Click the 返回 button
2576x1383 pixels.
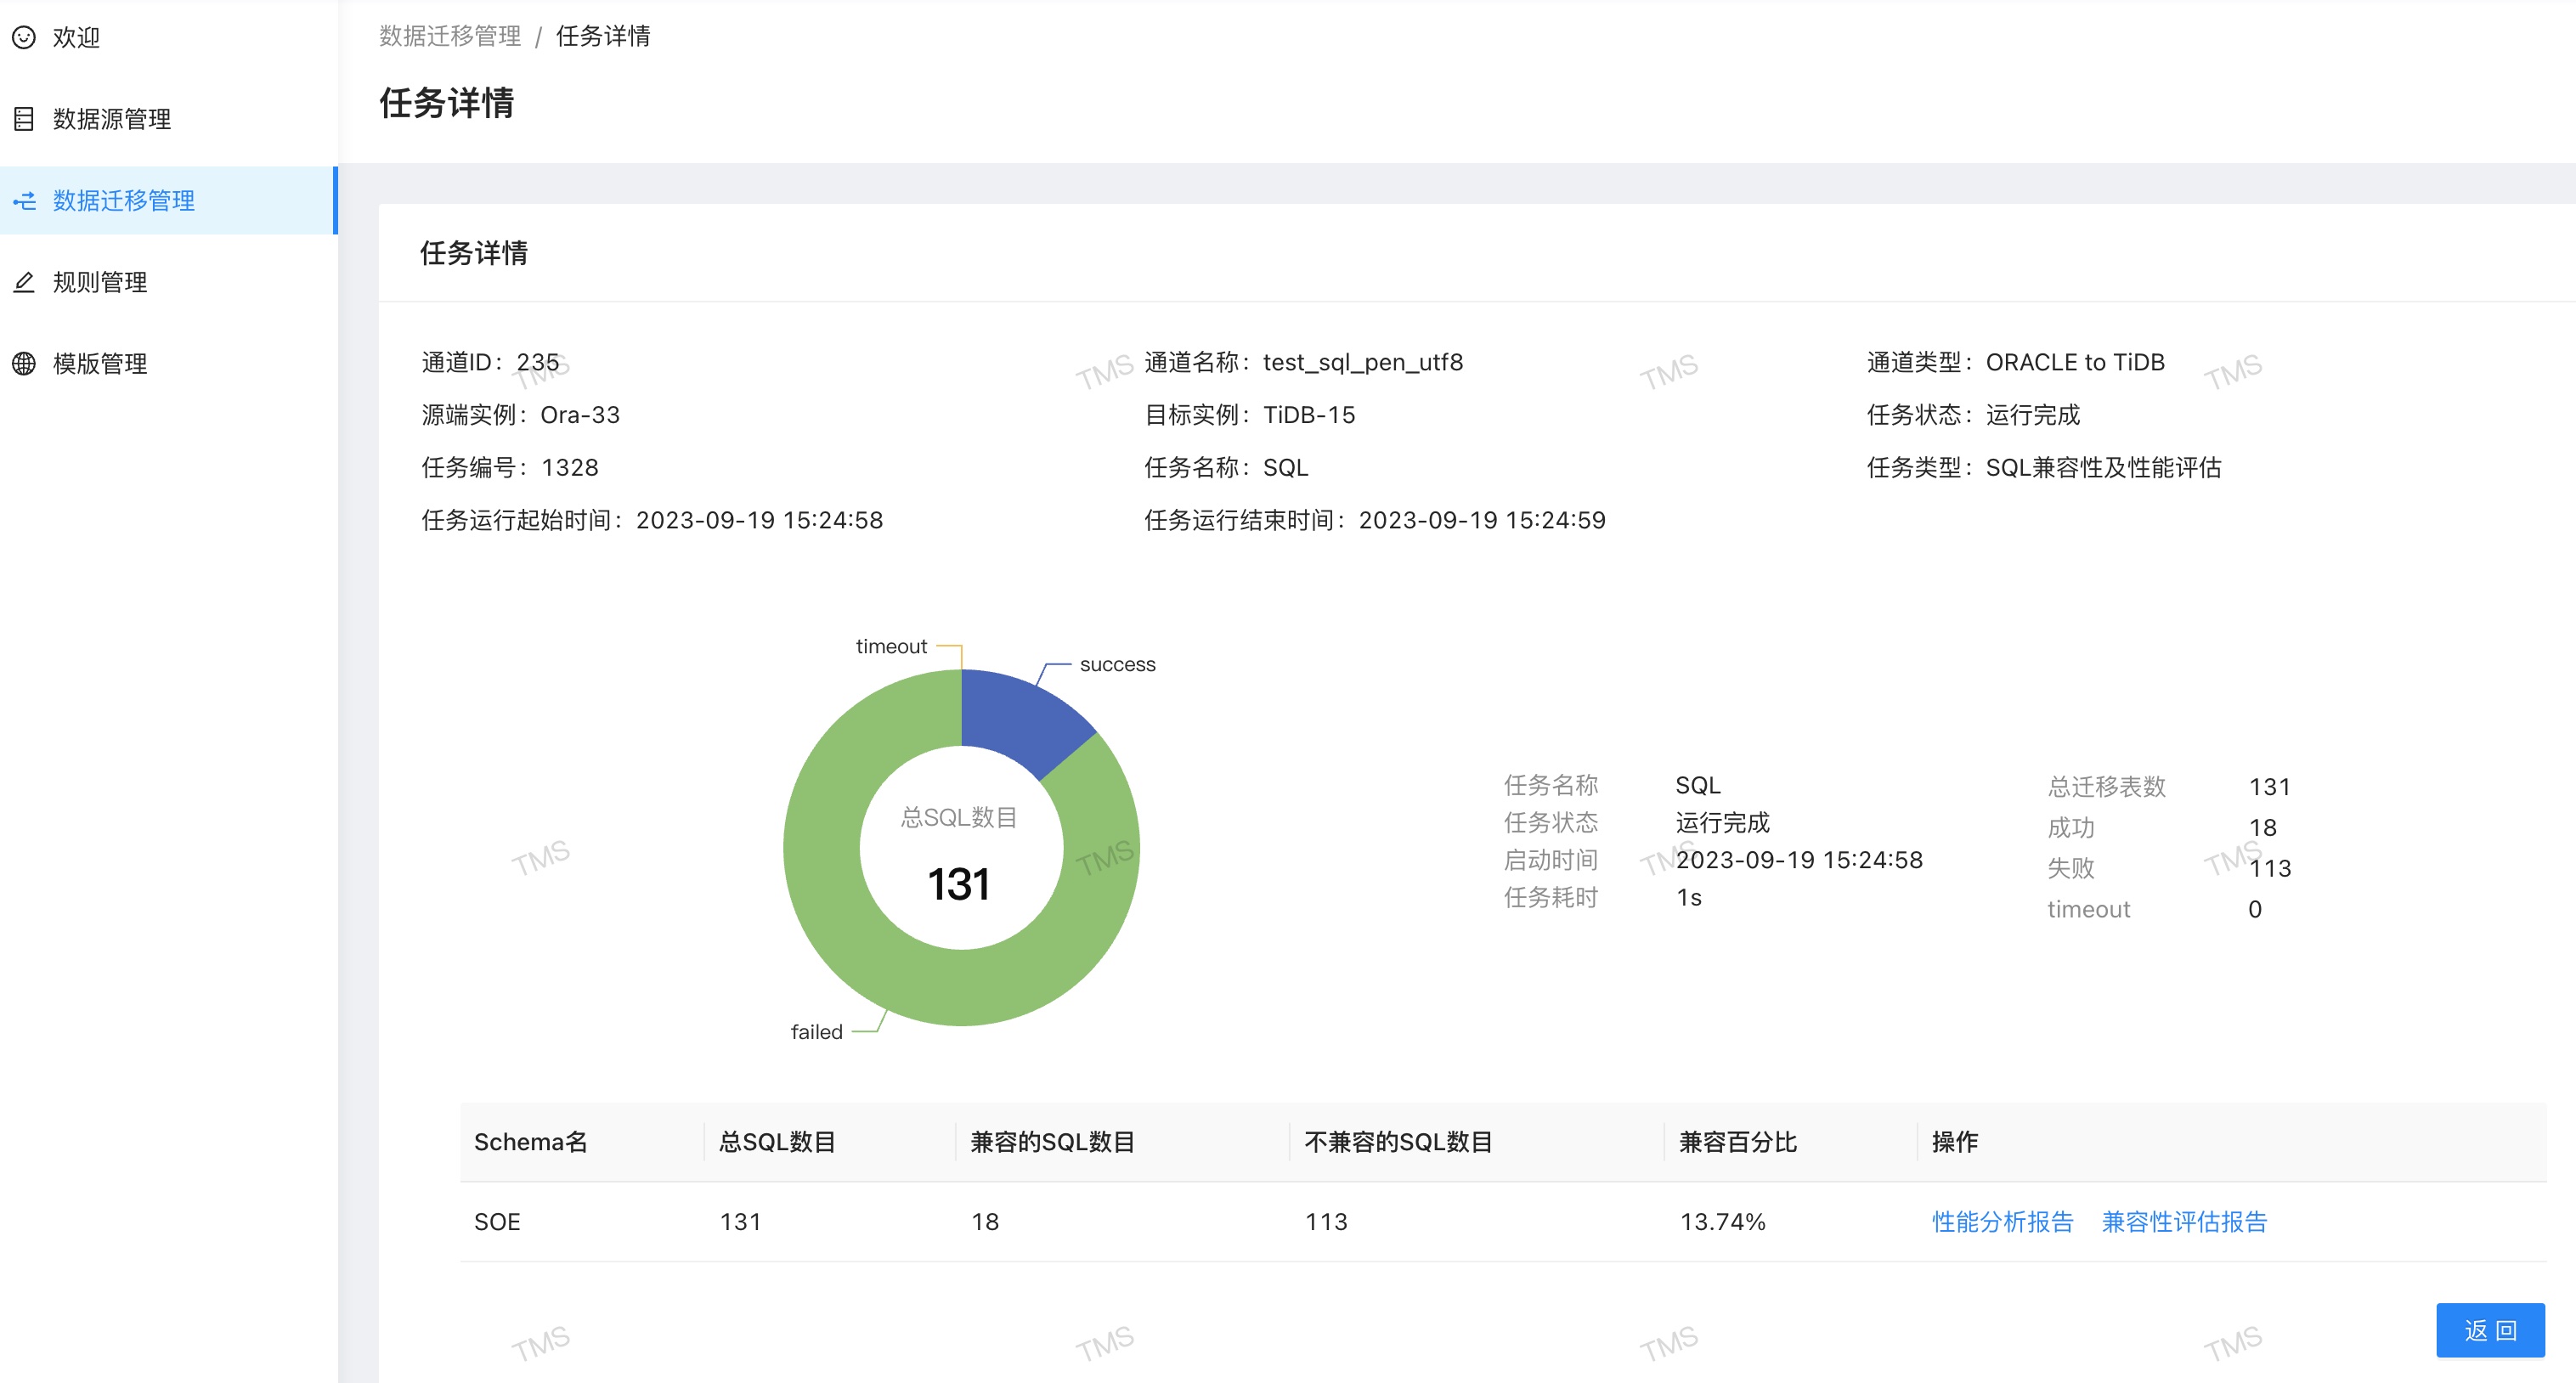click(x=2492, y=1329)
